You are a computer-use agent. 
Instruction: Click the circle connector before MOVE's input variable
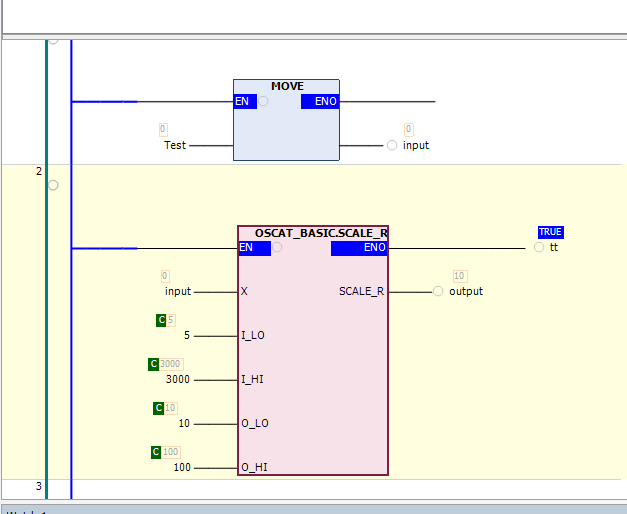[x=392, y=145]
